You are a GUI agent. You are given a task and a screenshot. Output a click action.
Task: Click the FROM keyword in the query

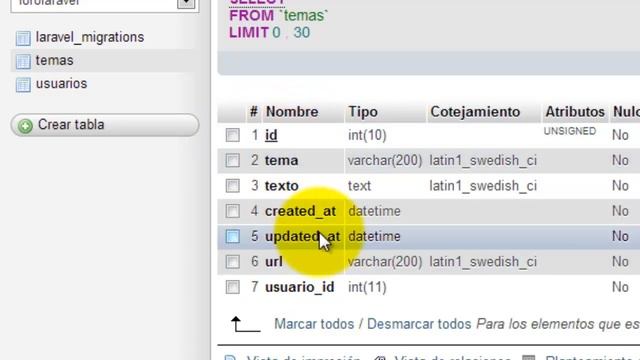tap(251, 16)
